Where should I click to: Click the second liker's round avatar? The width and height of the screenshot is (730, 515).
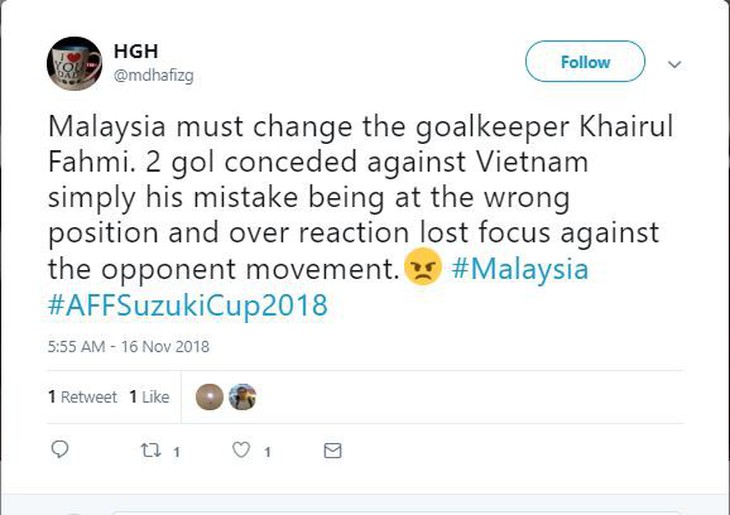242,397
